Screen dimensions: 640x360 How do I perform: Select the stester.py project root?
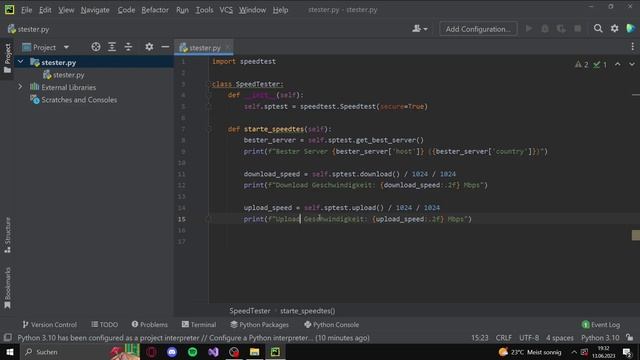(58, 62)
